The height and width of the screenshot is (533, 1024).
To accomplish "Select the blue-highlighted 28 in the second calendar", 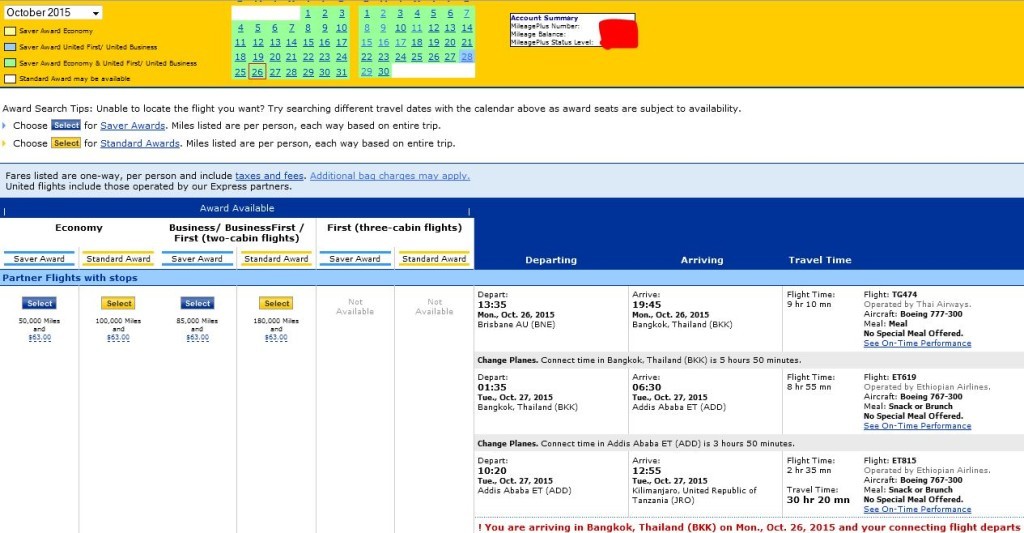I will tap(466, 57).
